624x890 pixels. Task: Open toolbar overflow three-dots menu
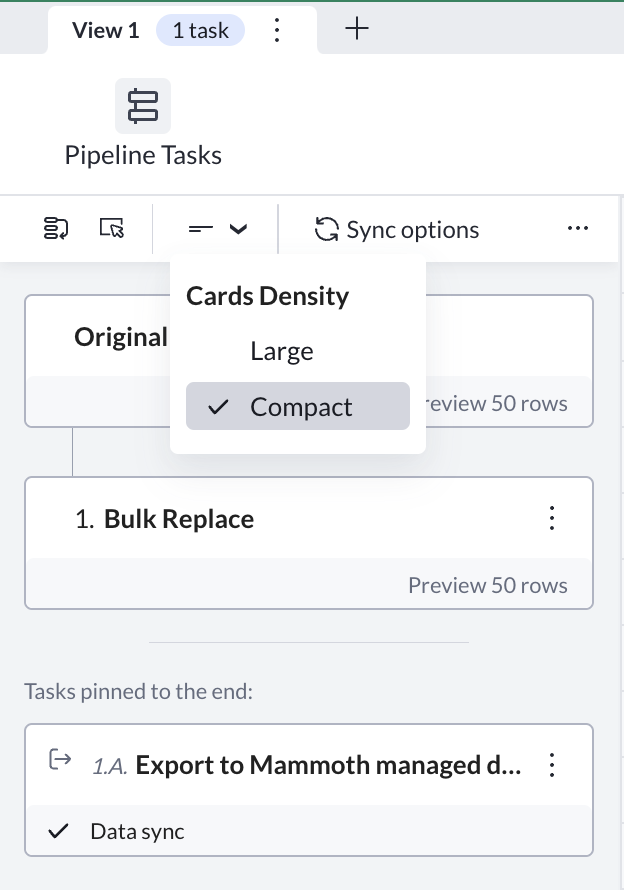577,229
